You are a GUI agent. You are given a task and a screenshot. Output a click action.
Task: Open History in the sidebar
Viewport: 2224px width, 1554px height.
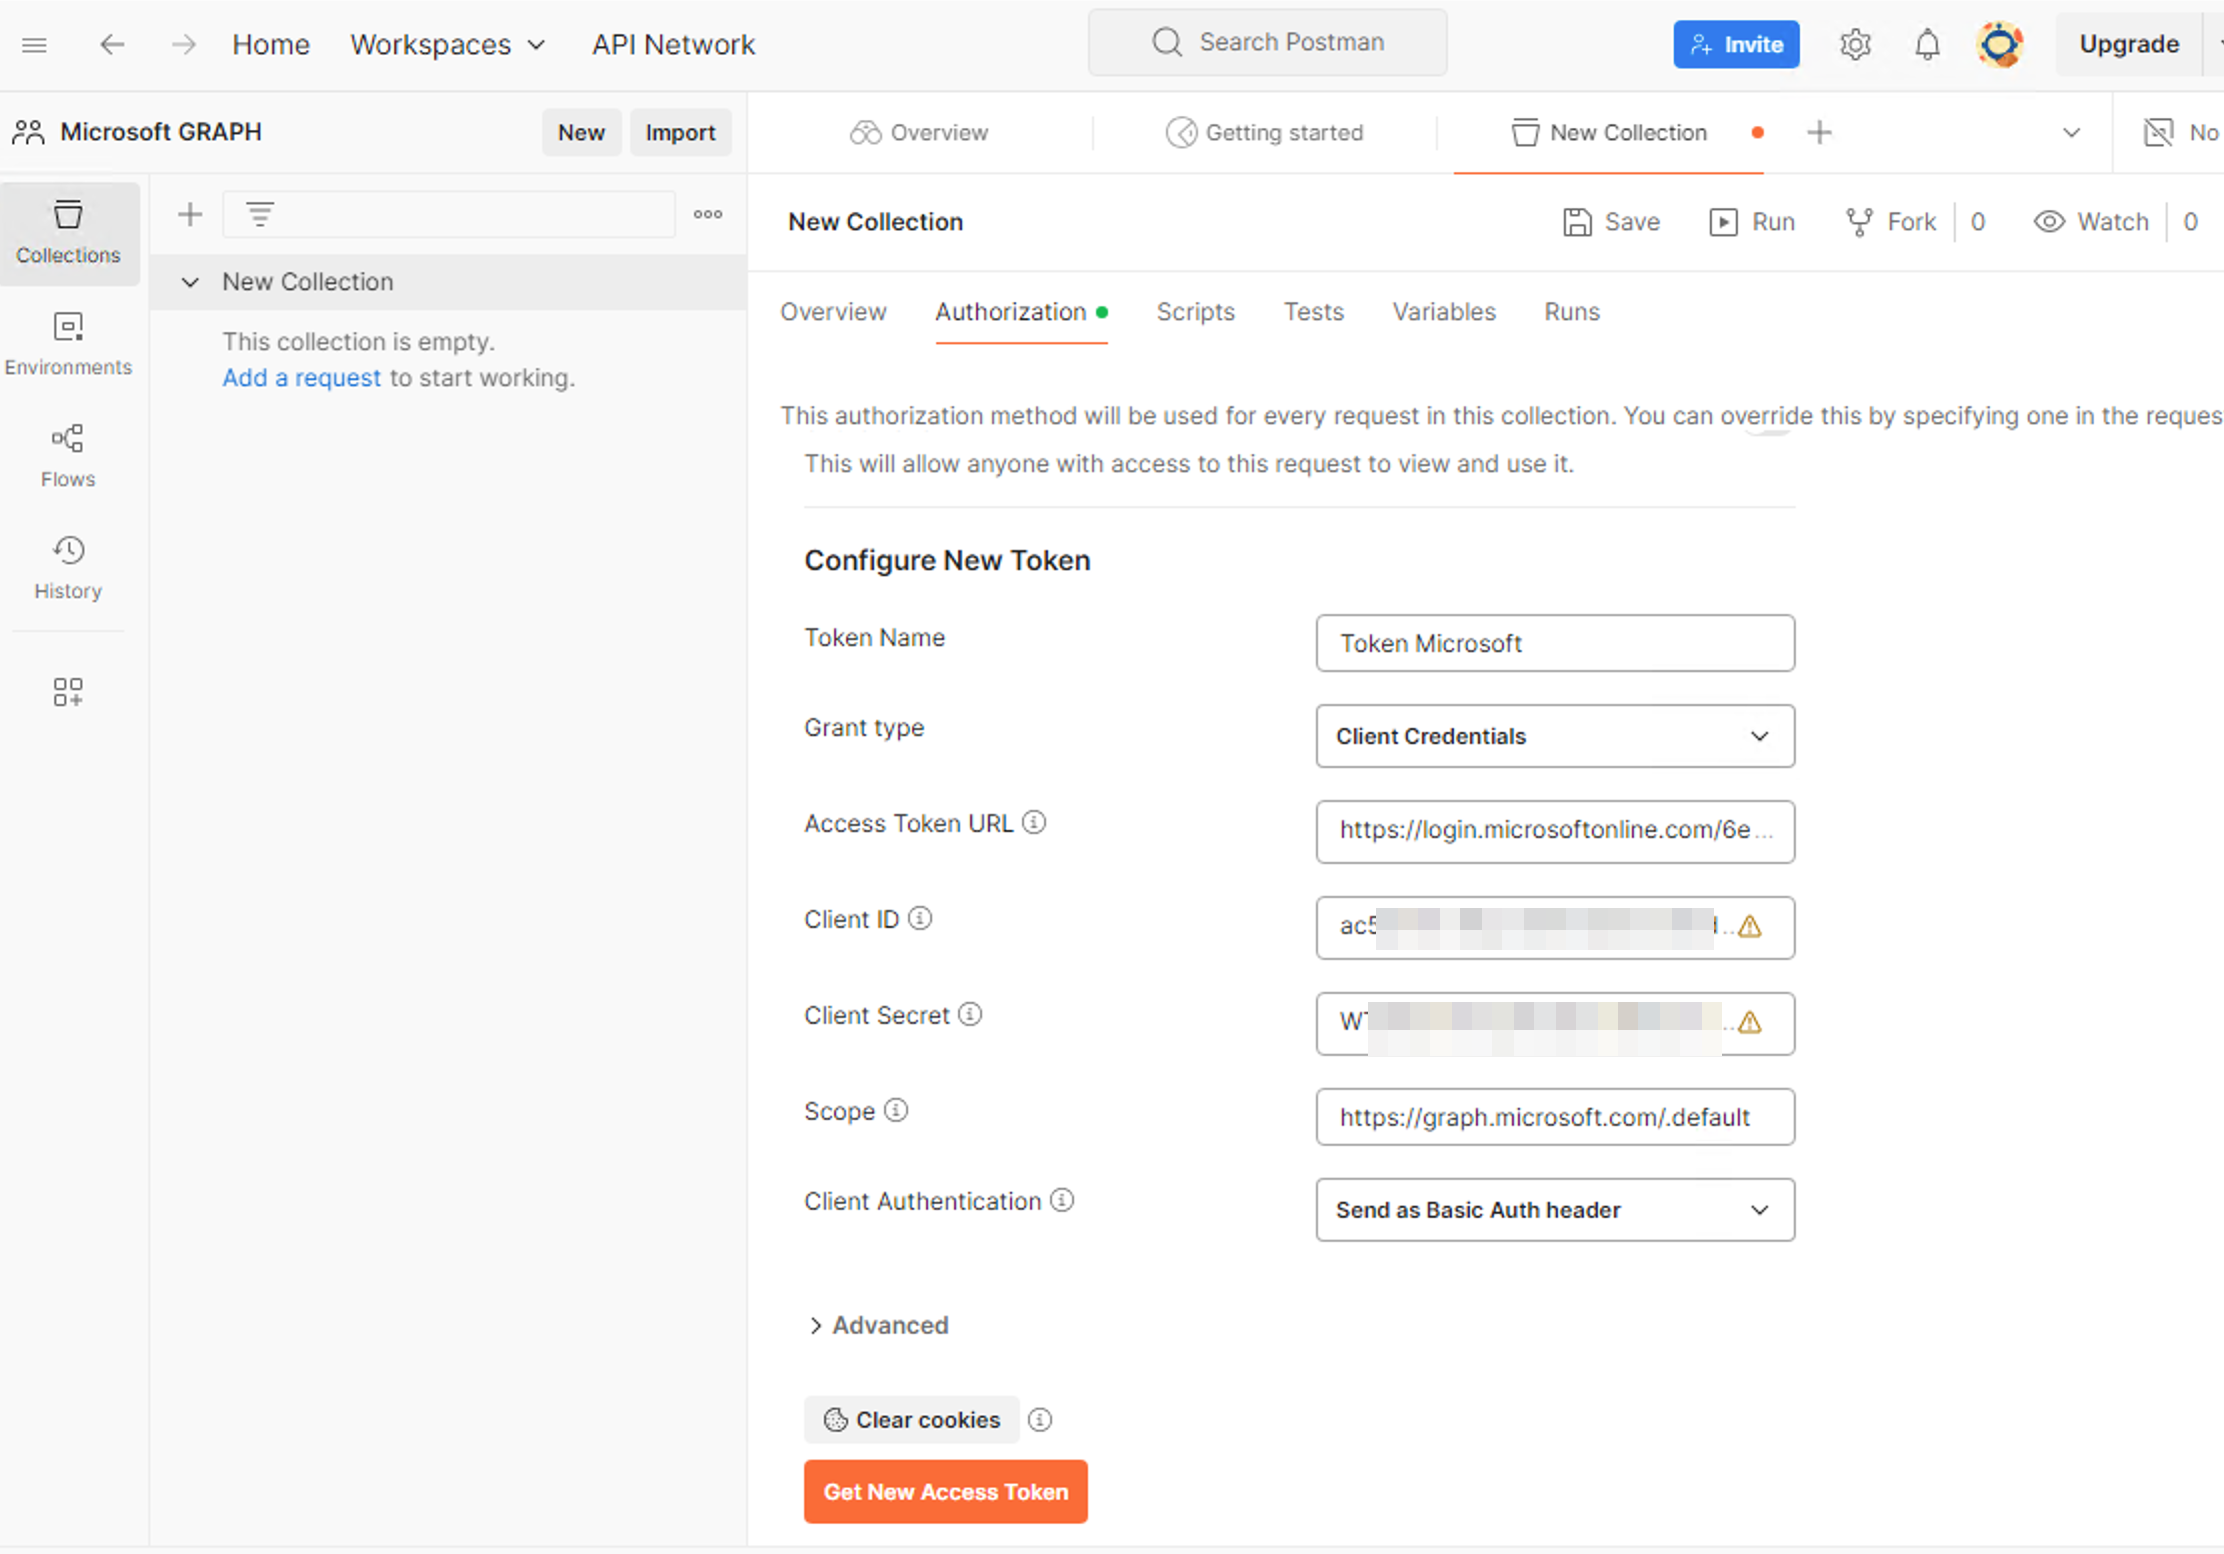coord(68,566)
